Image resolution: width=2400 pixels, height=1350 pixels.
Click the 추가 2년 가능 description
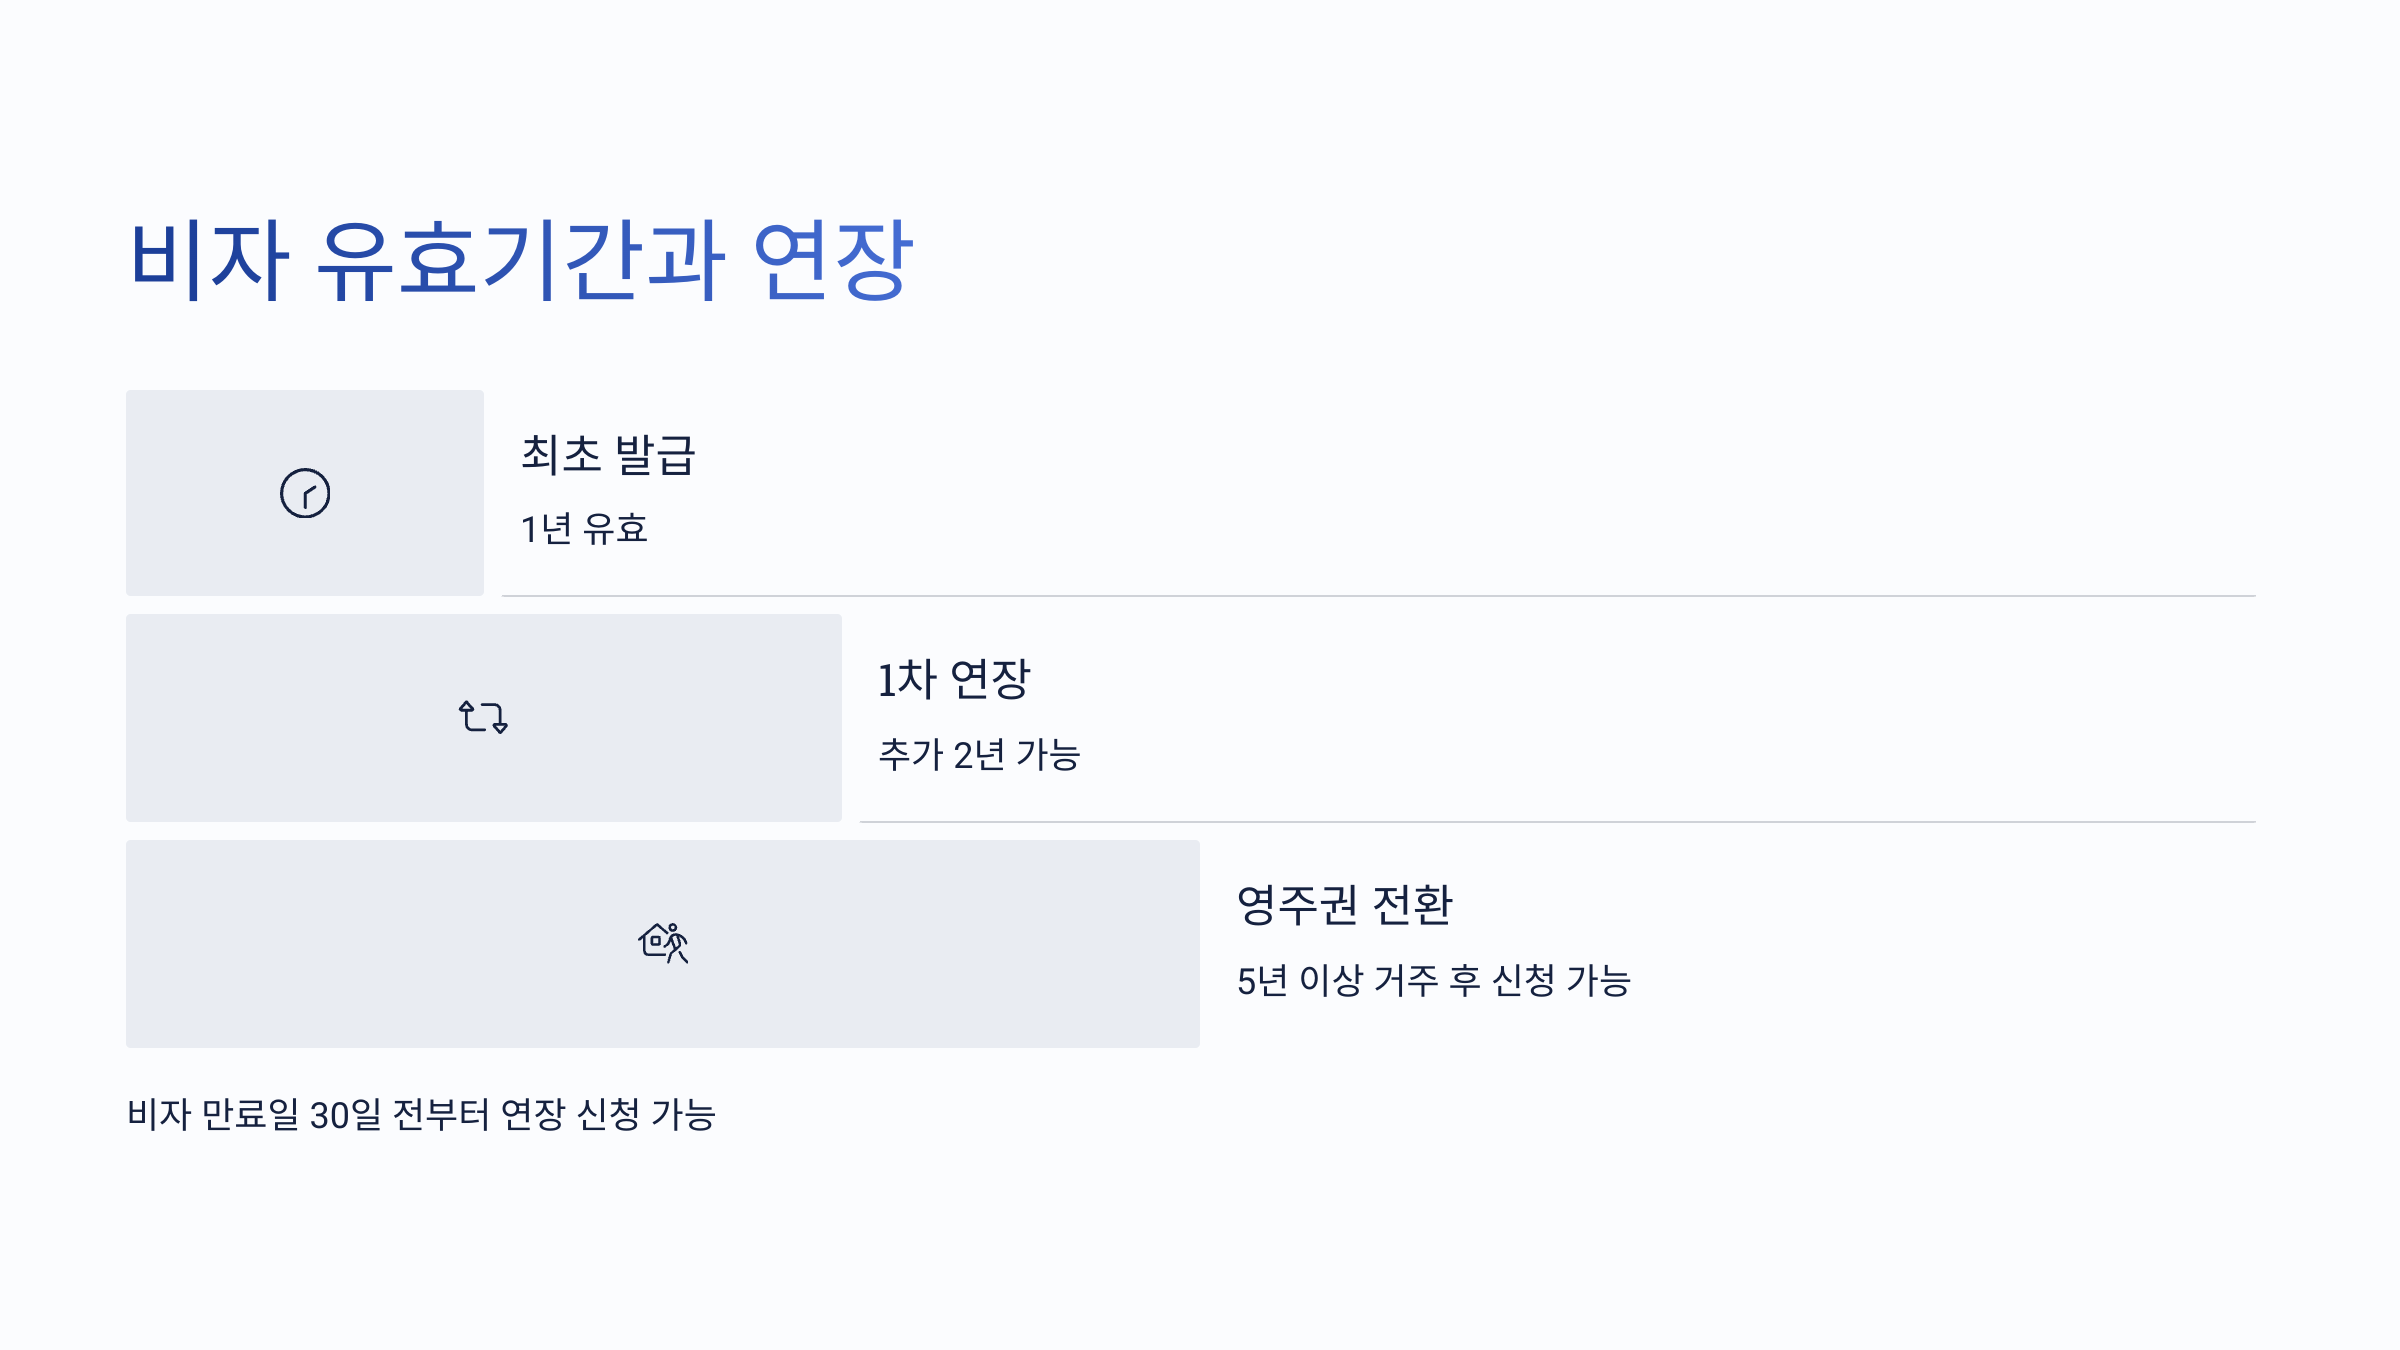click(x=979, y=755)
